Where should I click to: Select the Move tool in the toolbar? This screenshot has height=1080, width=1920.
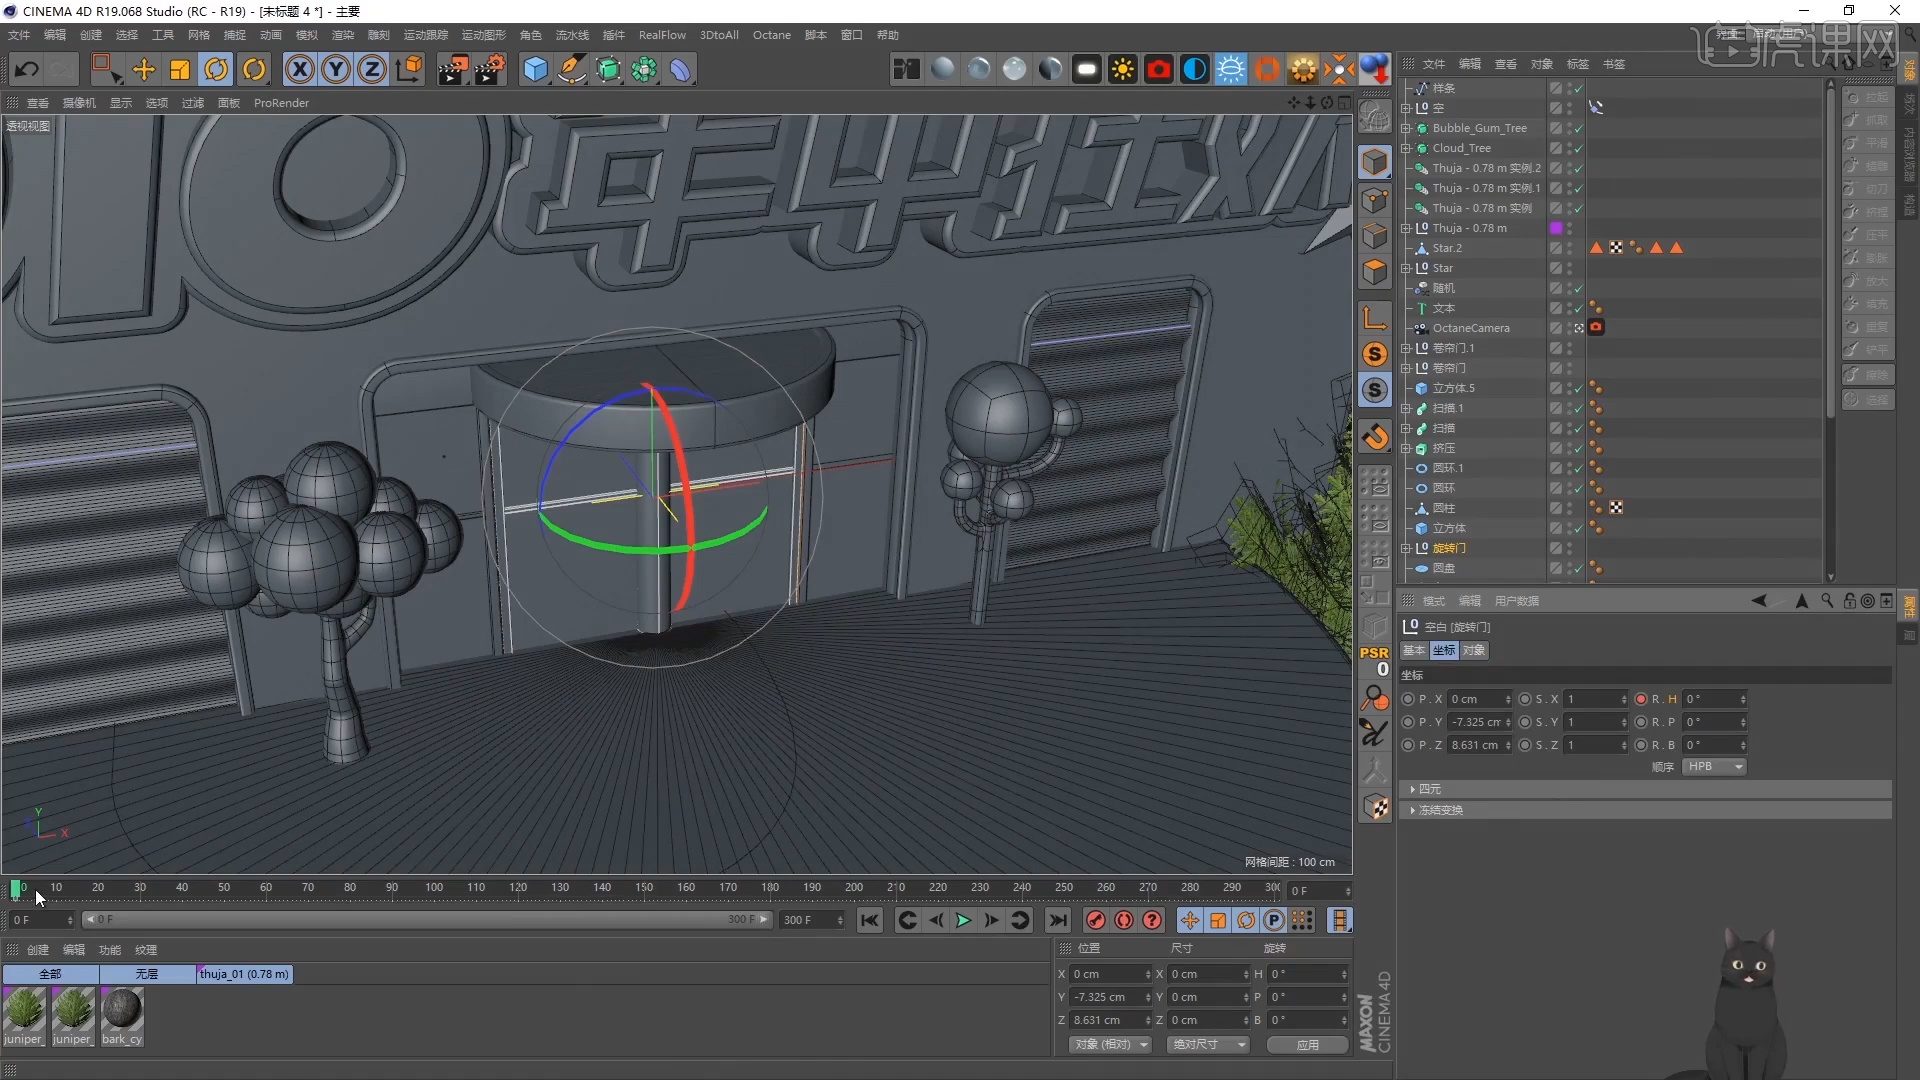pos(144,69)
